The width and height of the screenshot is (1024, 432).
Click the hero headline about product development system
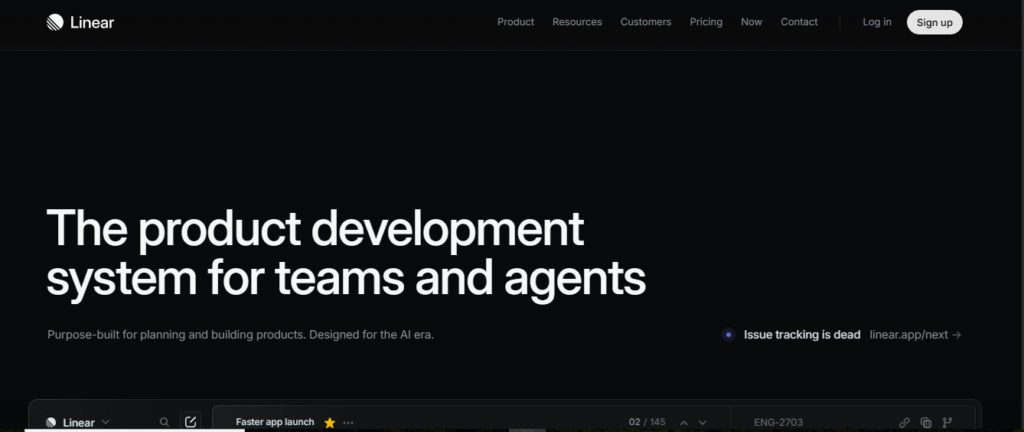pos(346,254)
